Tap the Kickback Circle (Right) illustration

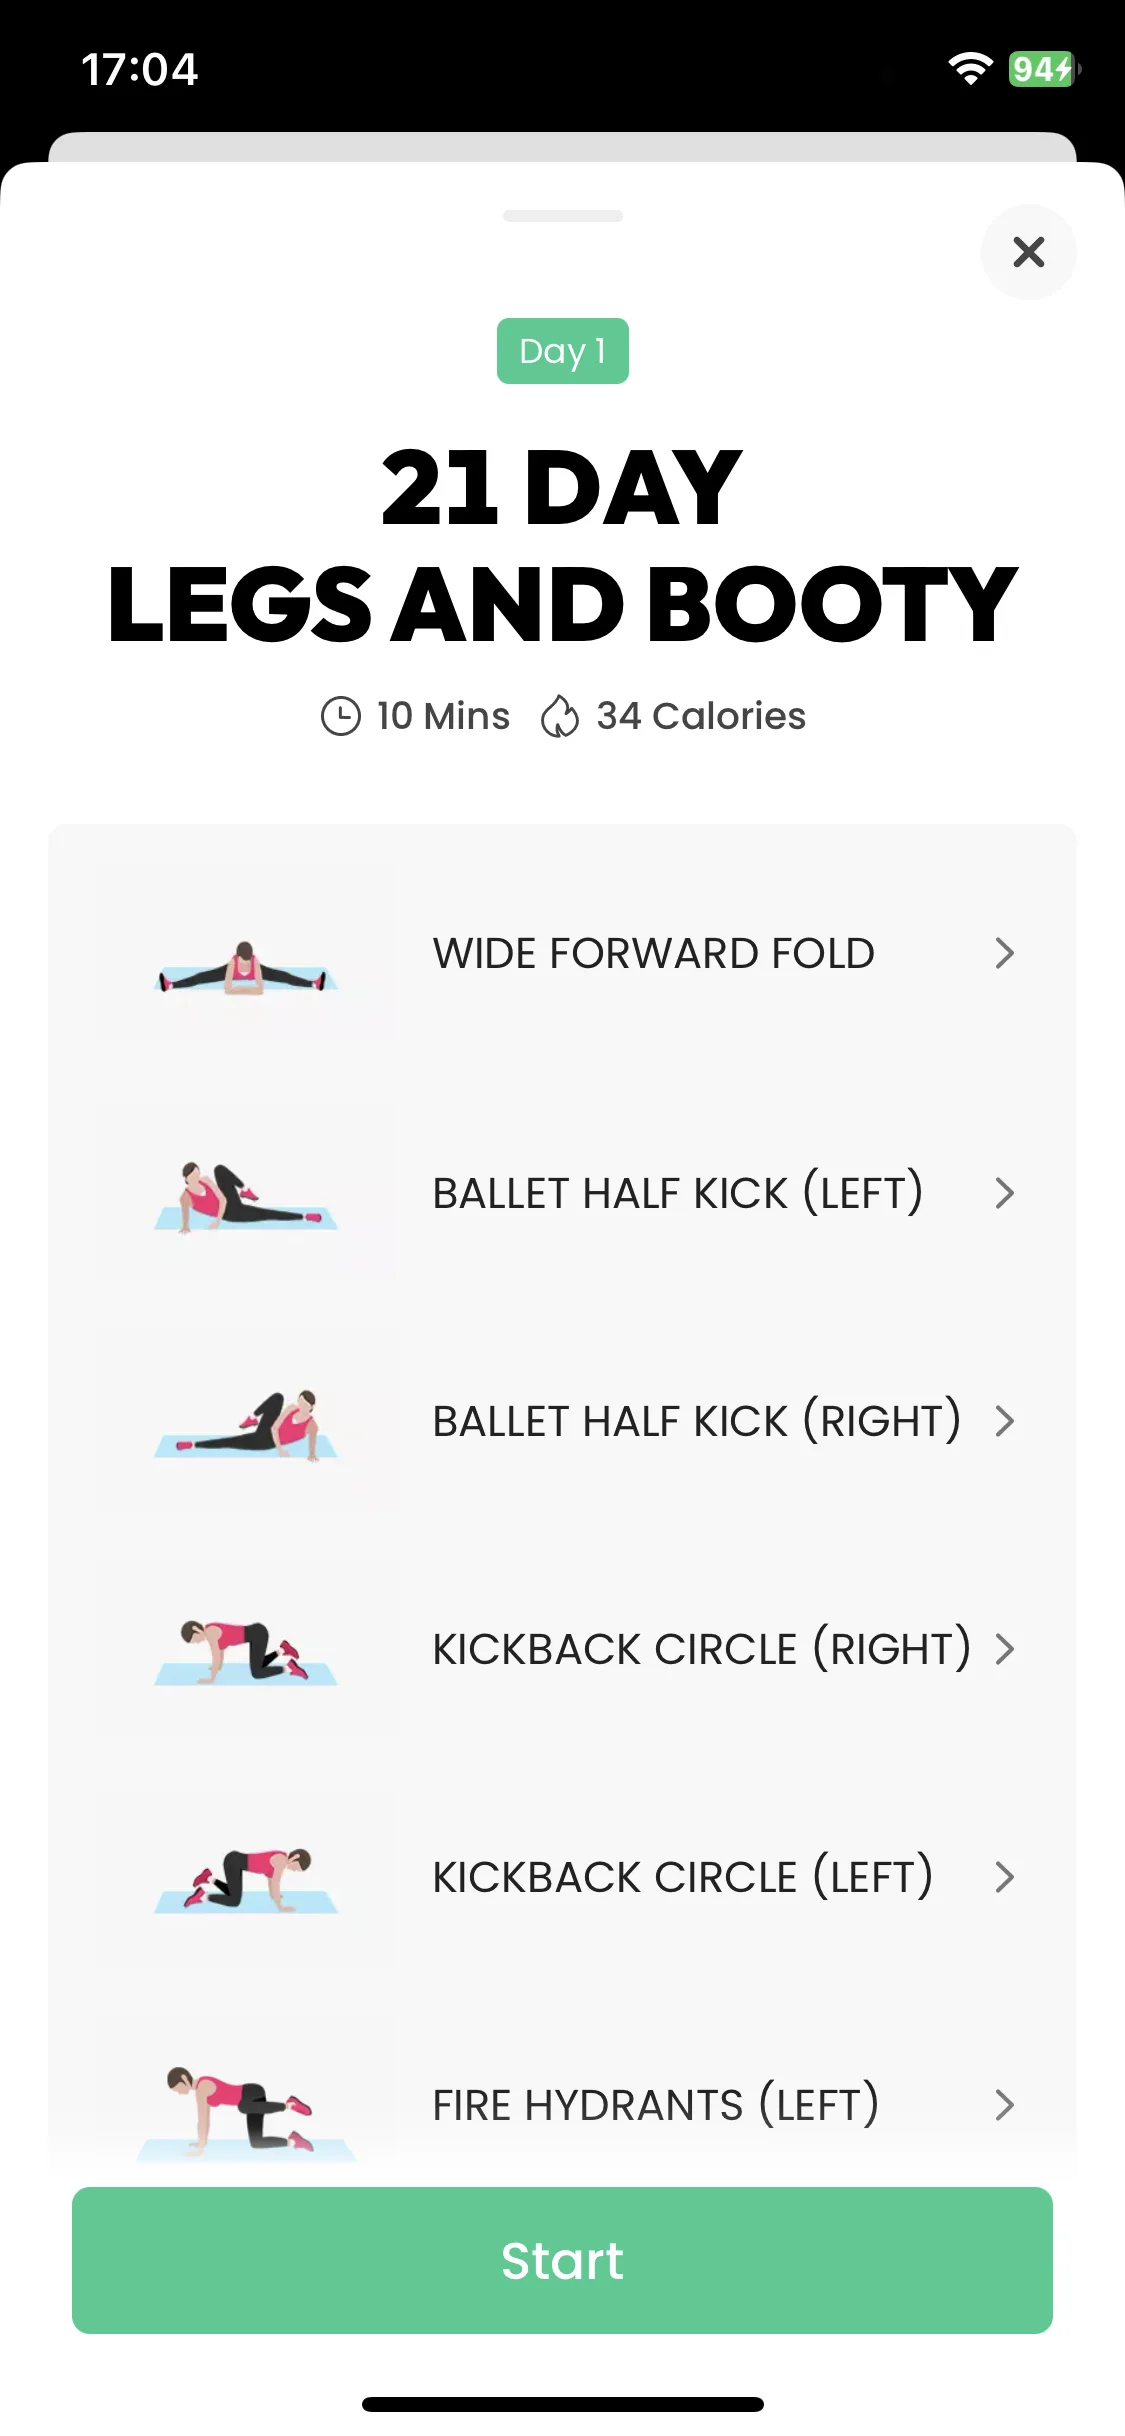click(x=245, y=1653)
